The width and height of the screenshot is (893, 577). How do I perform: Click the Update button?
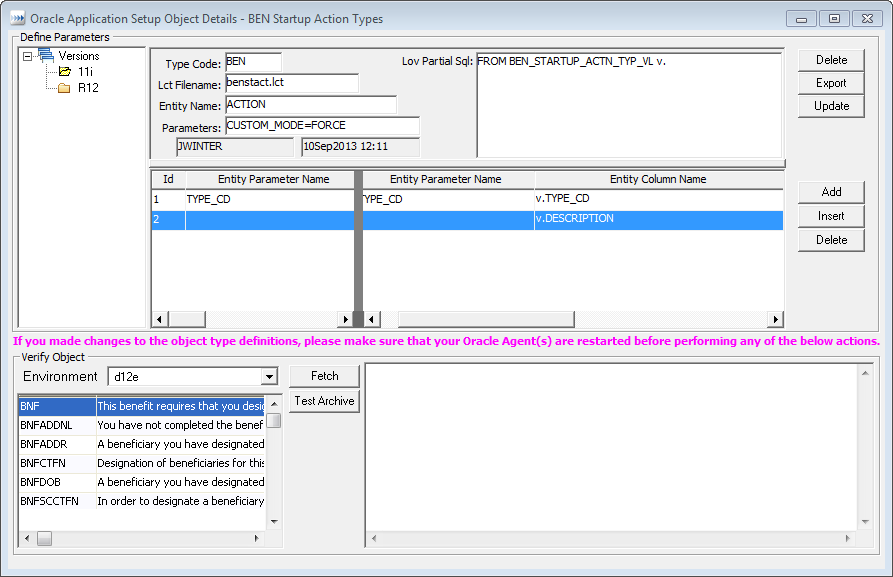click(x=831, y=106)
